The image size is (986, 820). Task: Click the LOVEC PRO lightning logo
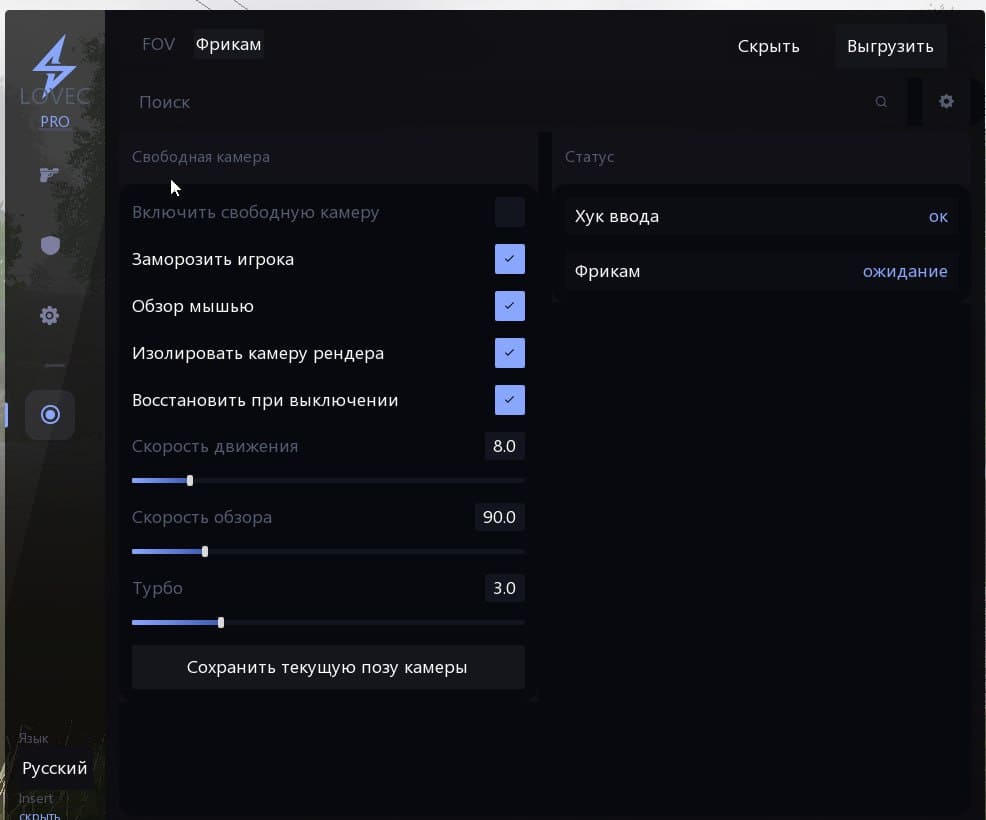tap(54, 67)
